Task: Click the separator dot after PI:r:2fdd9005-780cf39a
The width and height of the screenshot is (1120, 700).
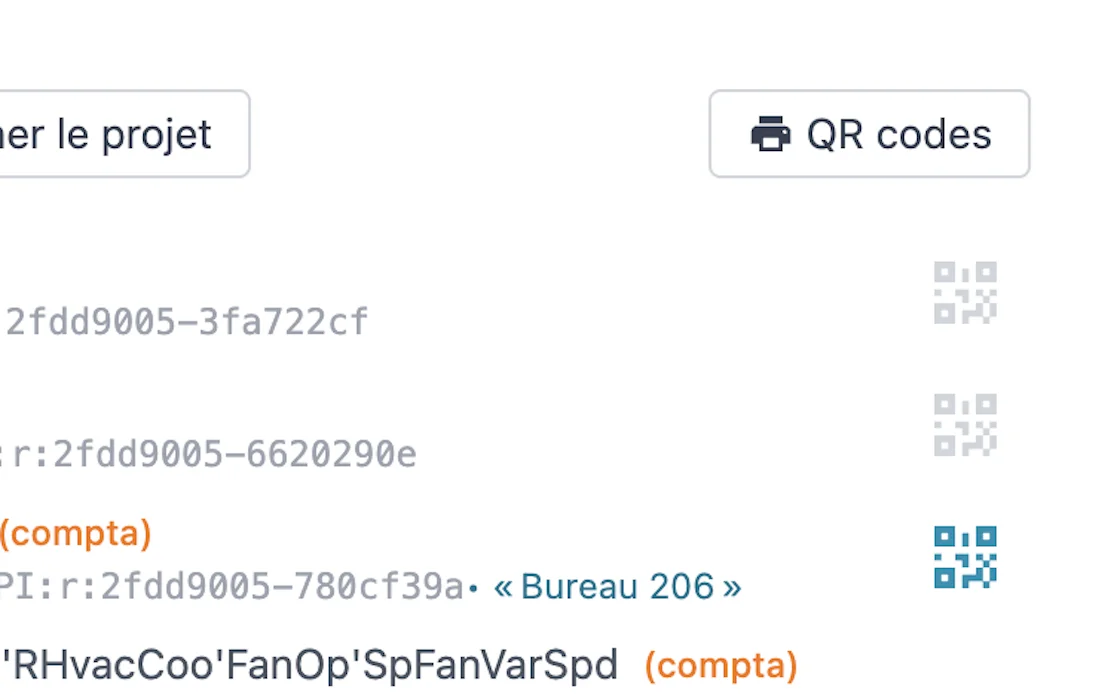Action: [x=475, y=590]
